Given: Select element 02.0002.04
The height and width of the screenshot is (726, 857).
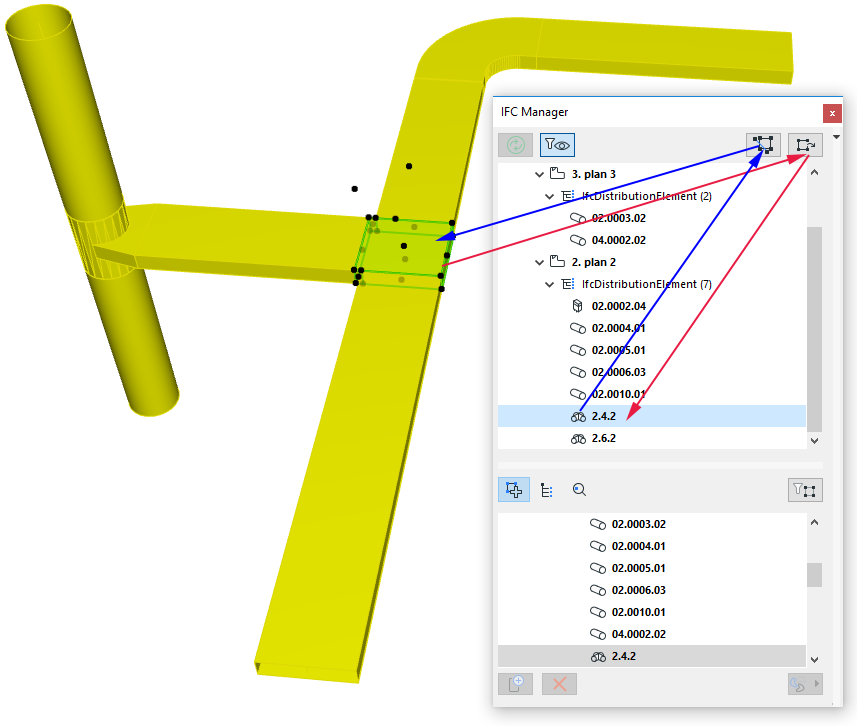Looking at the screenshot, I should tap(618, 306).
